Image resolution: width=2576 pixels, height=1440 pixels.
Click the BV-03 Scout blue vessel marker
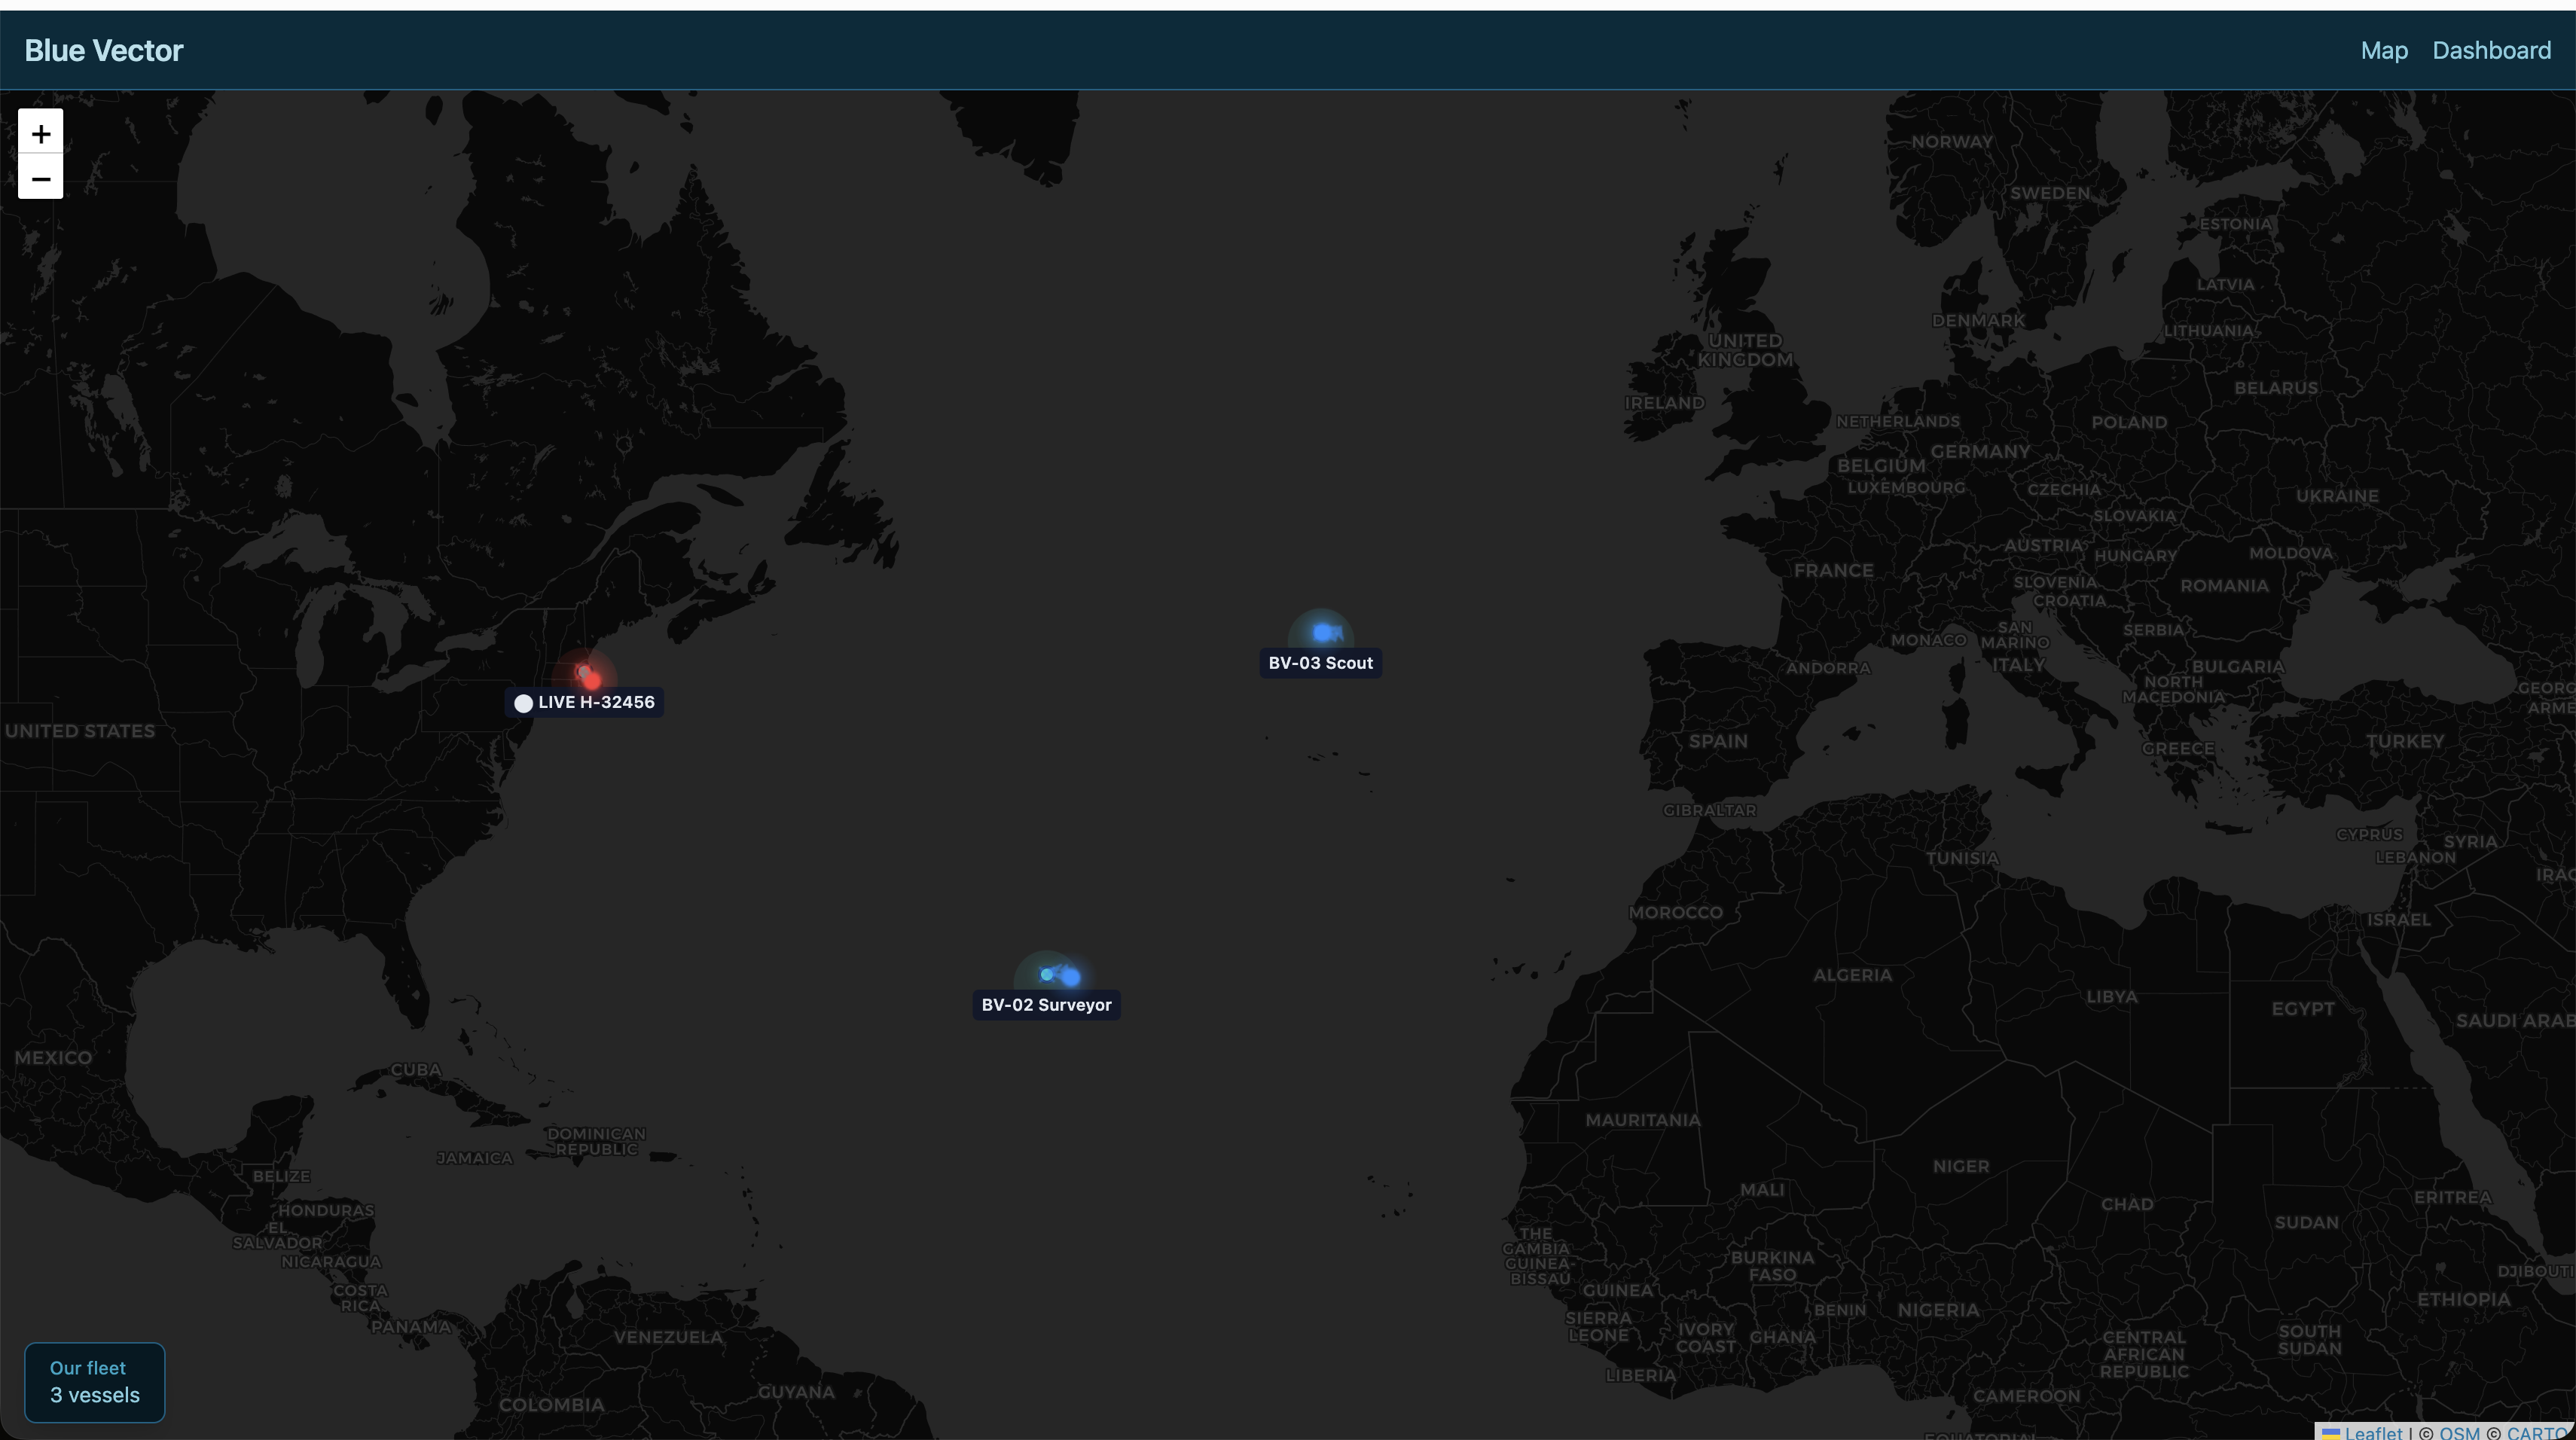click(x=1322, y=632)
